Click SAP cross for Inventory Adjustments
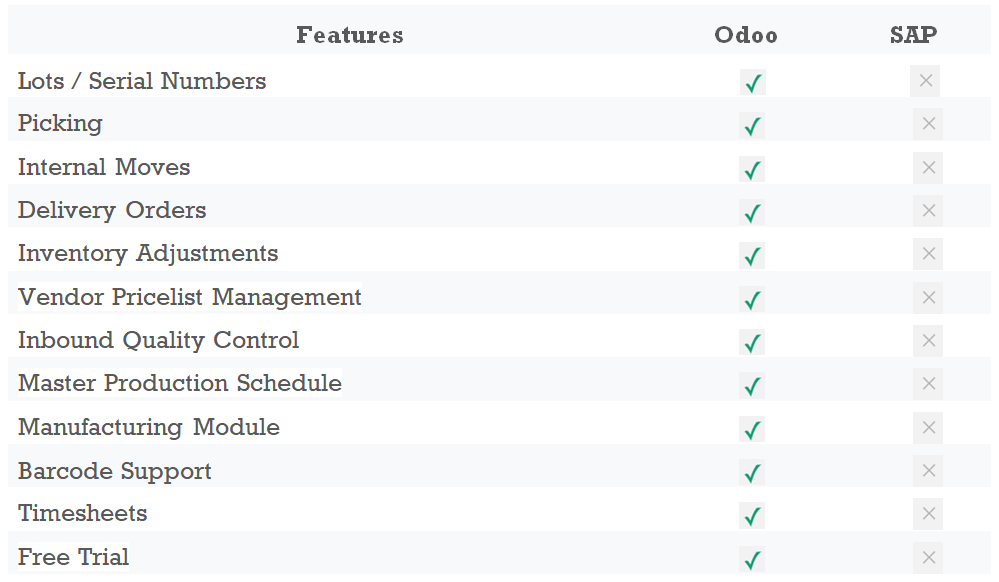 (928, 254)
